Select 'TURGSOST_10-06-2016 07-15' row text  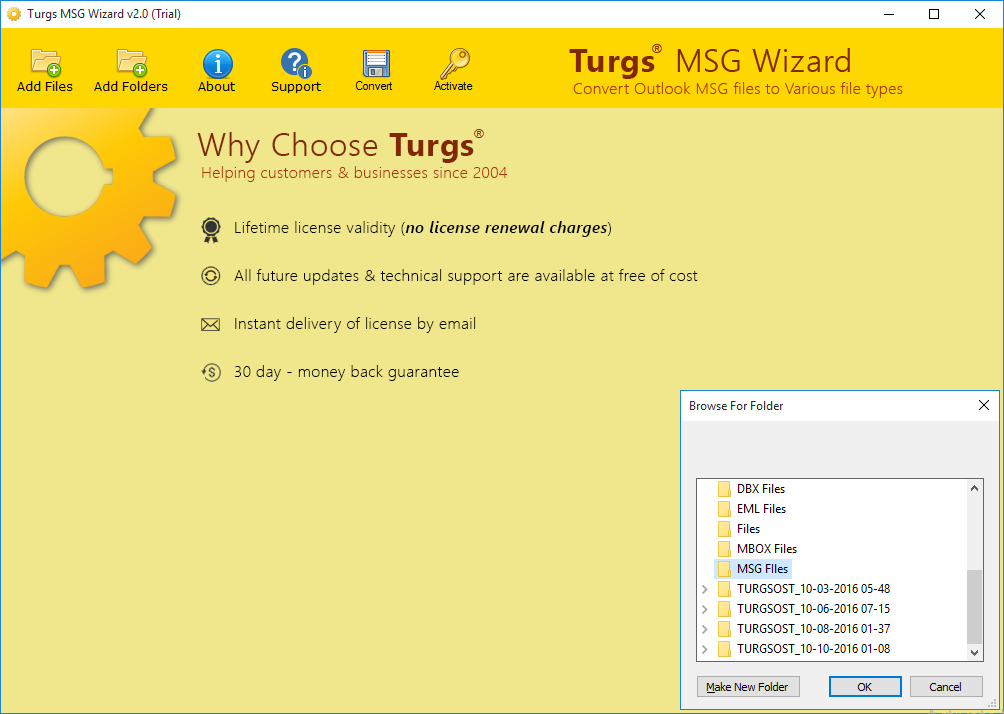(x=813, y=609)
